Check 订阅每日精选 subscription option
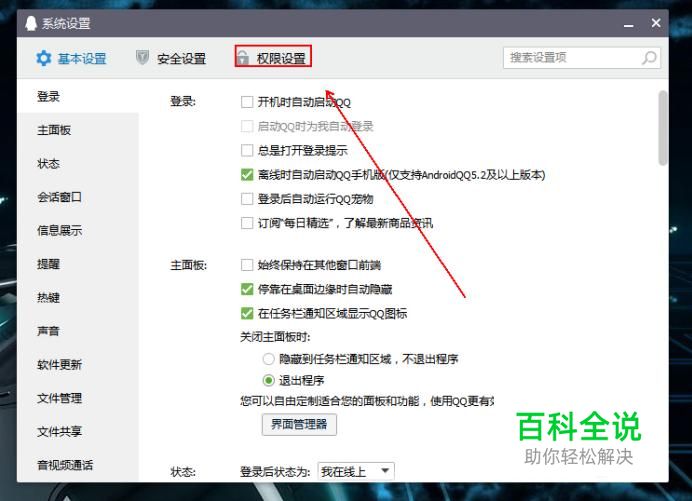 click(247, 223)
